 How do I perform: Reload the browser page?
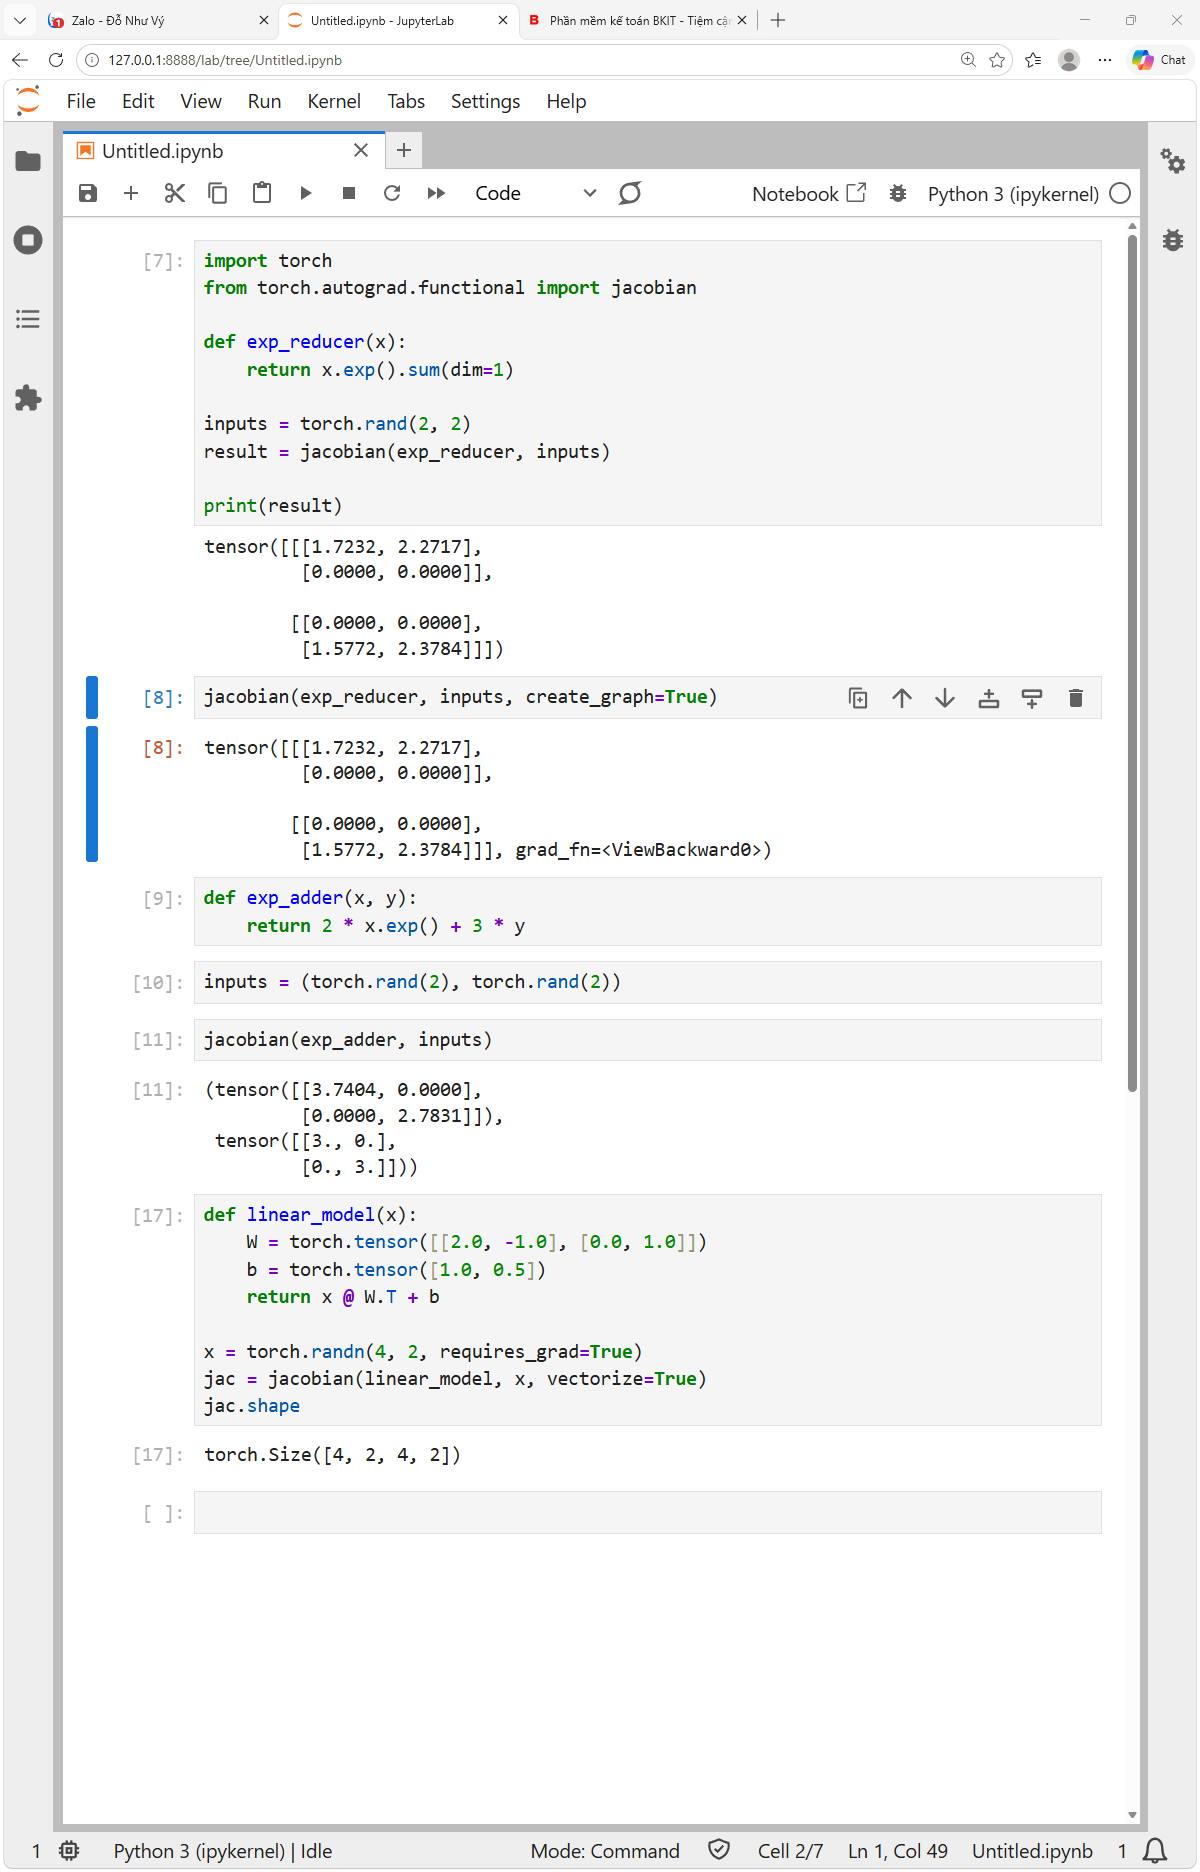(56, 60)
